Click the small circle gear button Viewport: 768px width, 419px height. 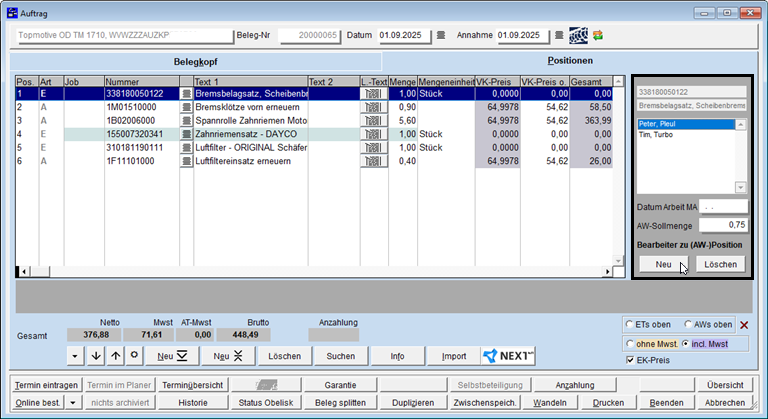coord(134,356)
